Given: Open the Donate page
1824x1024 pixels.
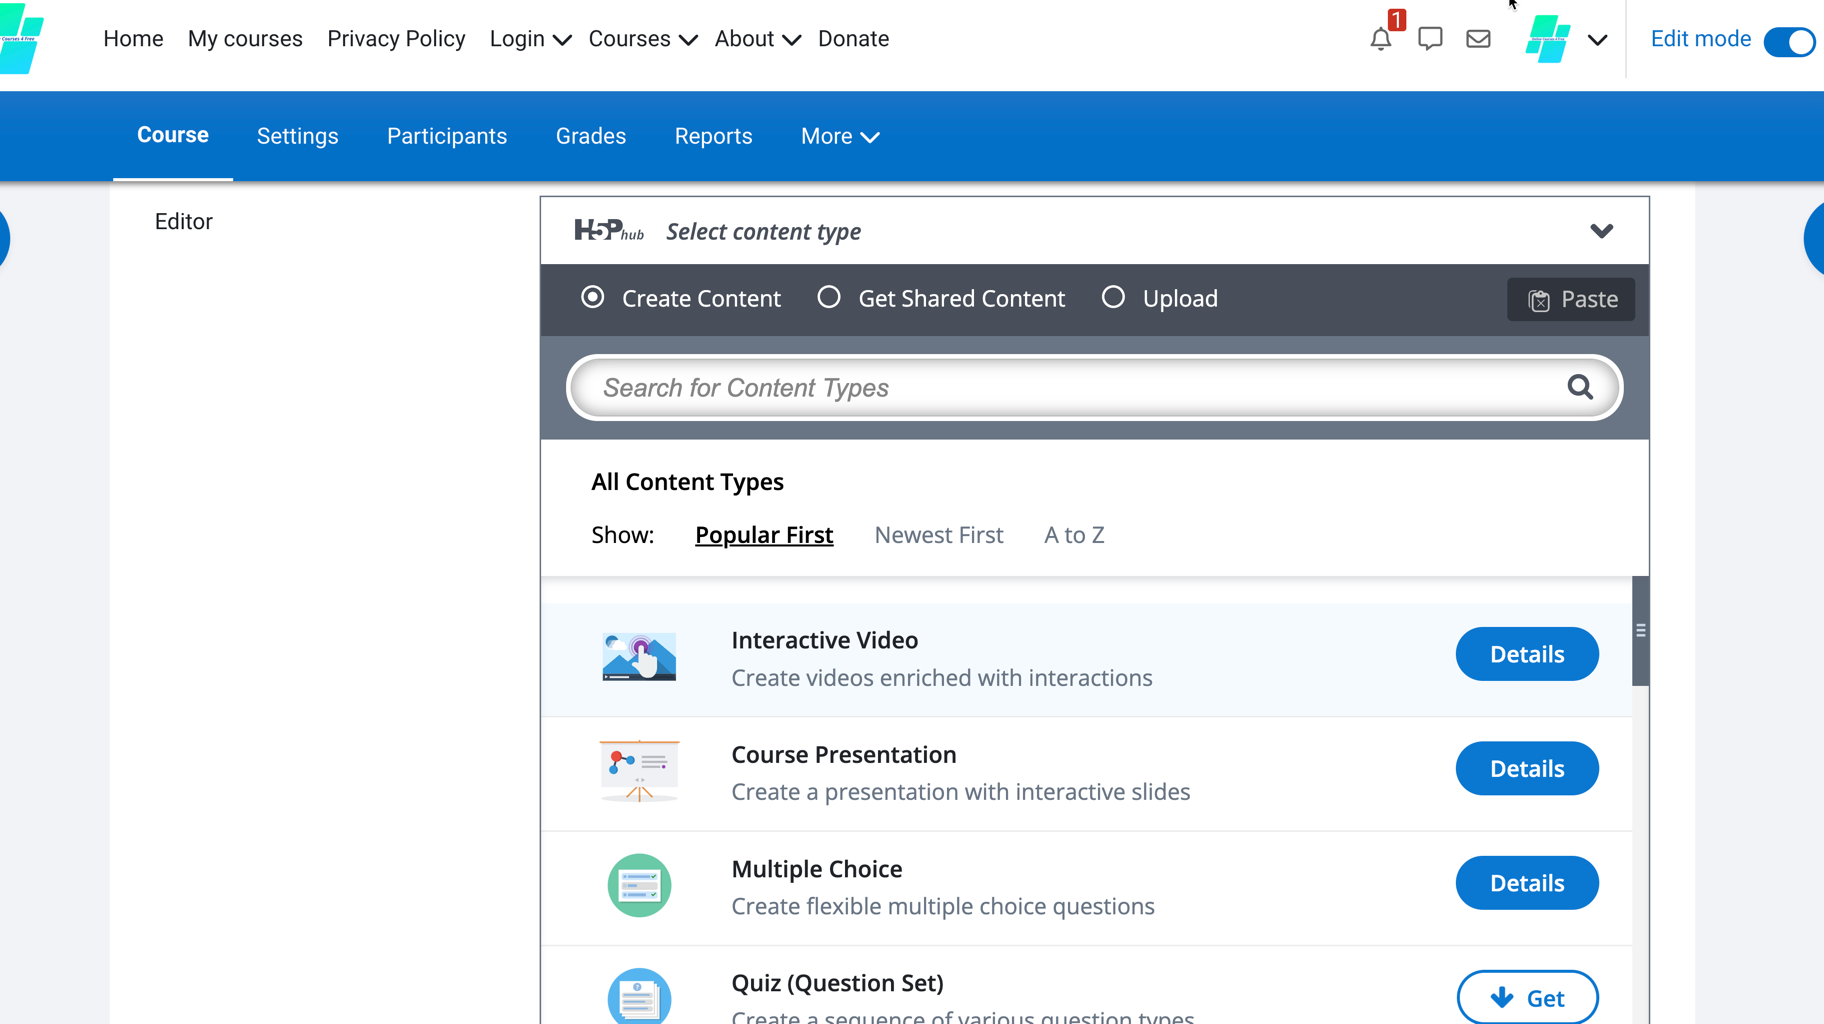Looking at the screenshot, I should tap(853, 39).
